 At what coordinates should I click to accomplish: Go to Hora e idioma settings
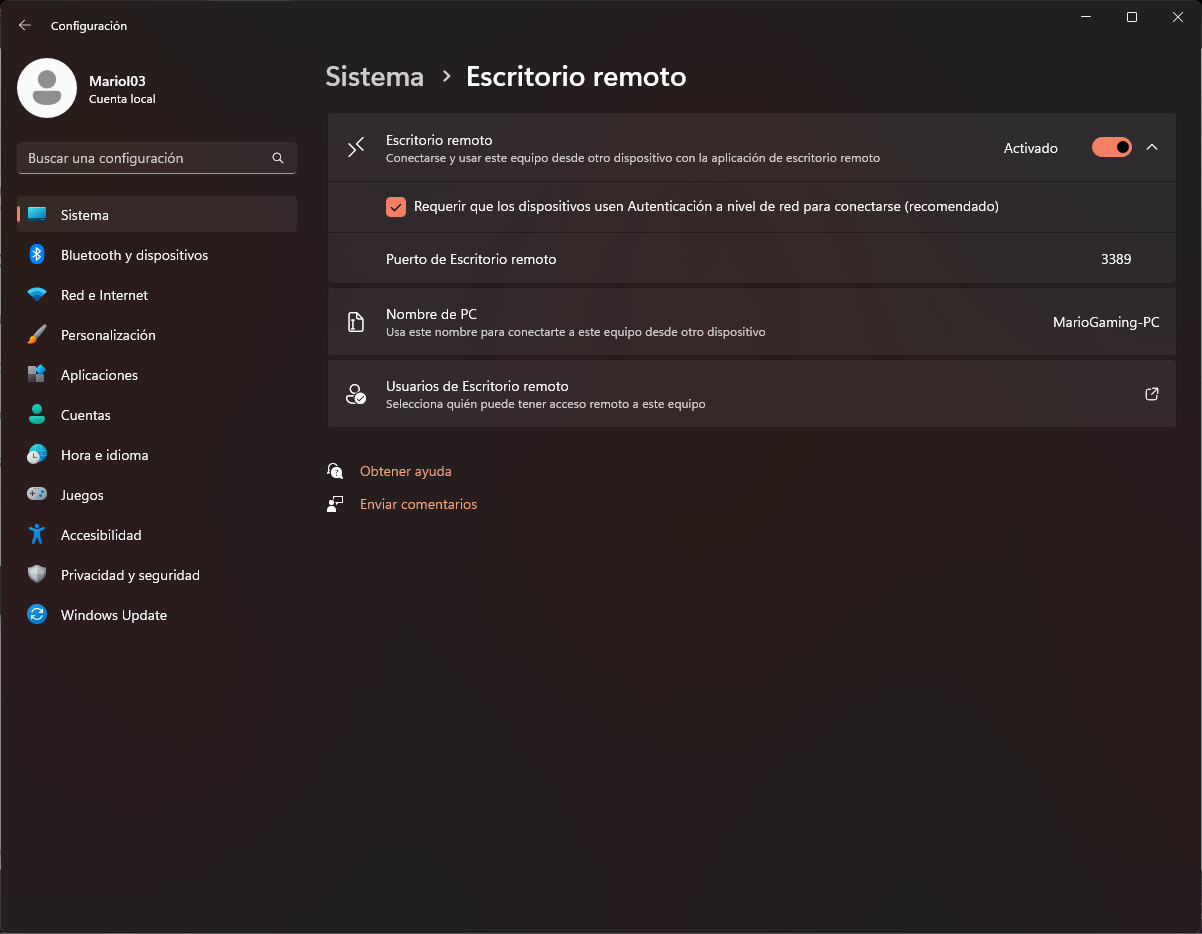click(x=104, y=455)
